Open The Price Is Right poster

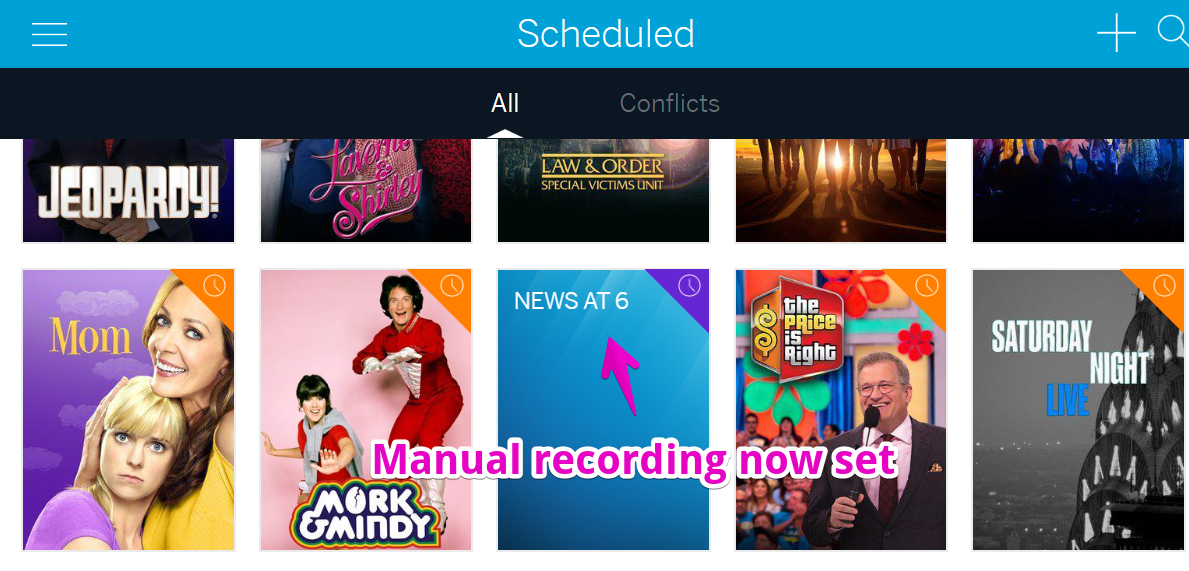pos(841,409)
